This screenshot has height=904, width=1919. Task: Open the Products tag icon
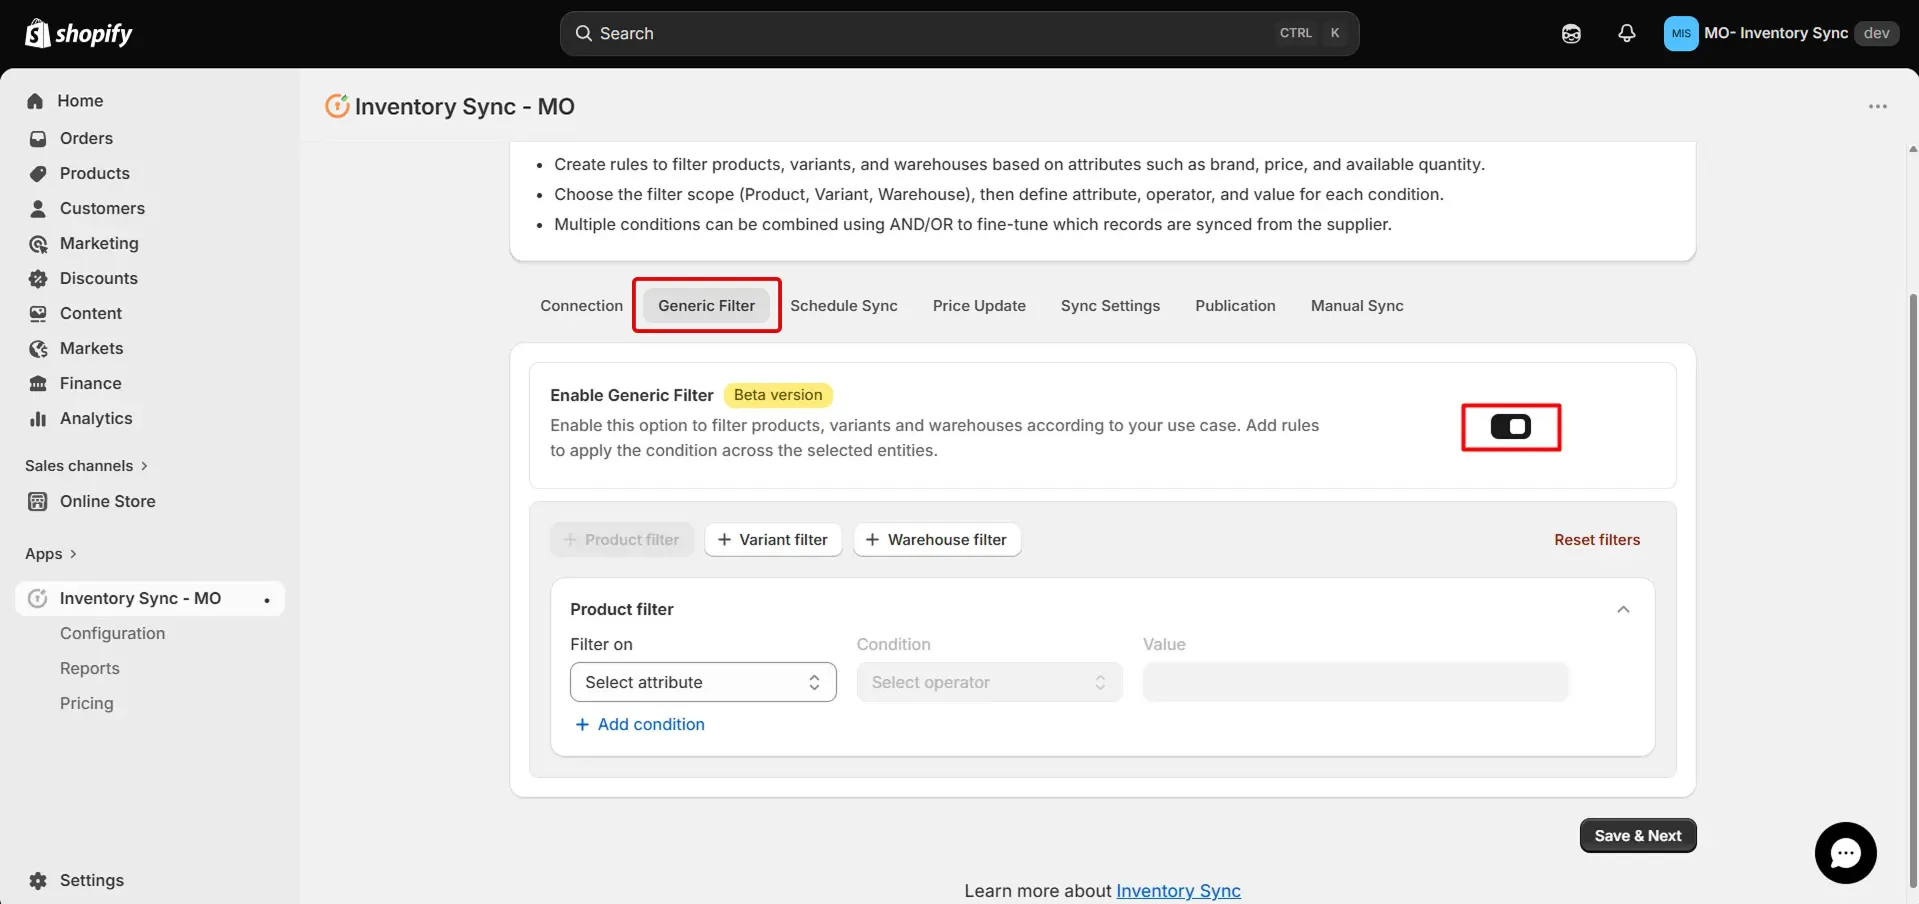coord(38,173)
